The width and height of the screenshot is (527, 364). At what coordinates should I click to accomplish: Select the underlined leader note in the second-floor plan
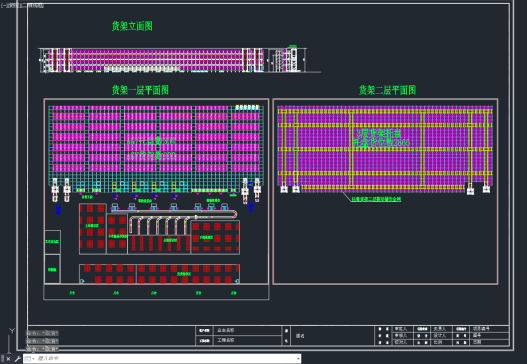[x=376, y=199]
